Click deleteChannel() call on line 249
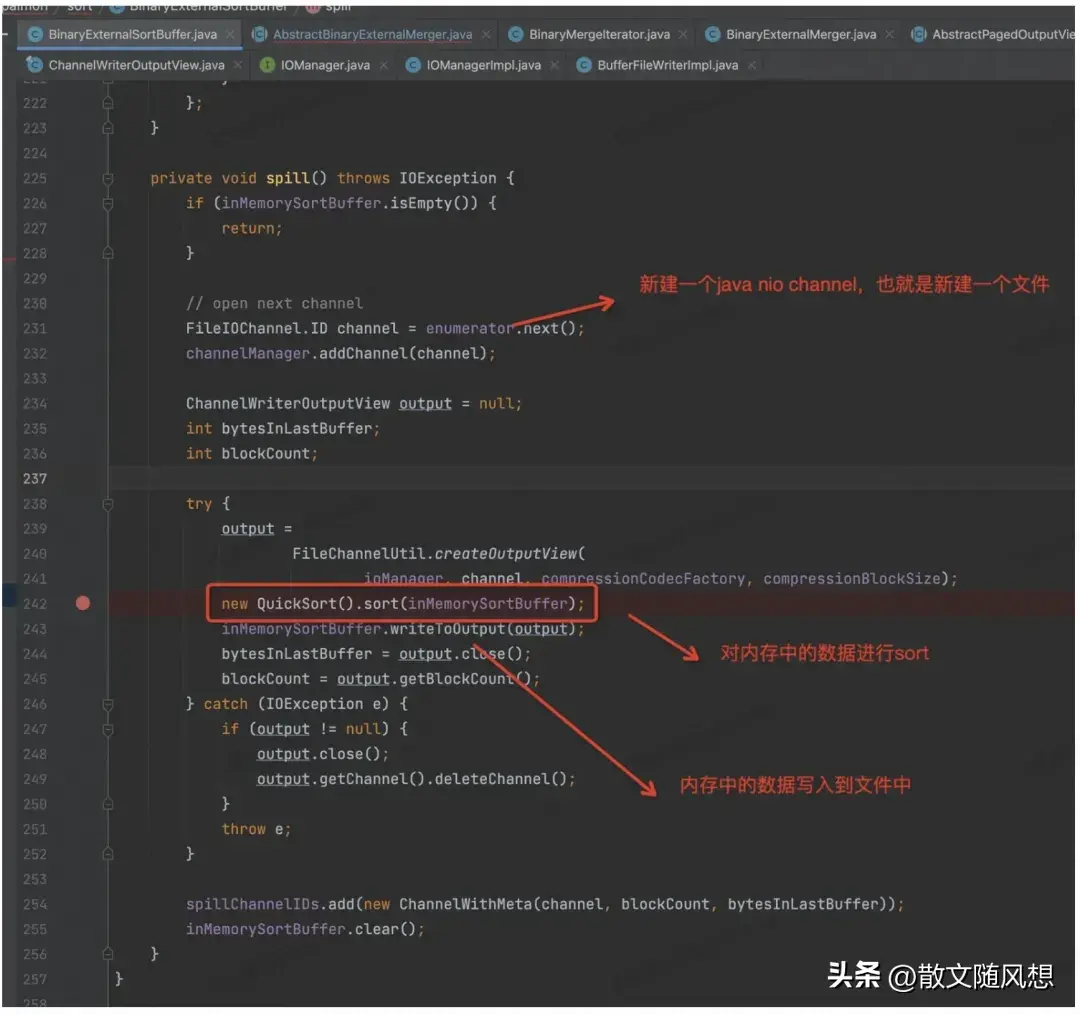1080x1015 pixels. [x=501, y=779]
